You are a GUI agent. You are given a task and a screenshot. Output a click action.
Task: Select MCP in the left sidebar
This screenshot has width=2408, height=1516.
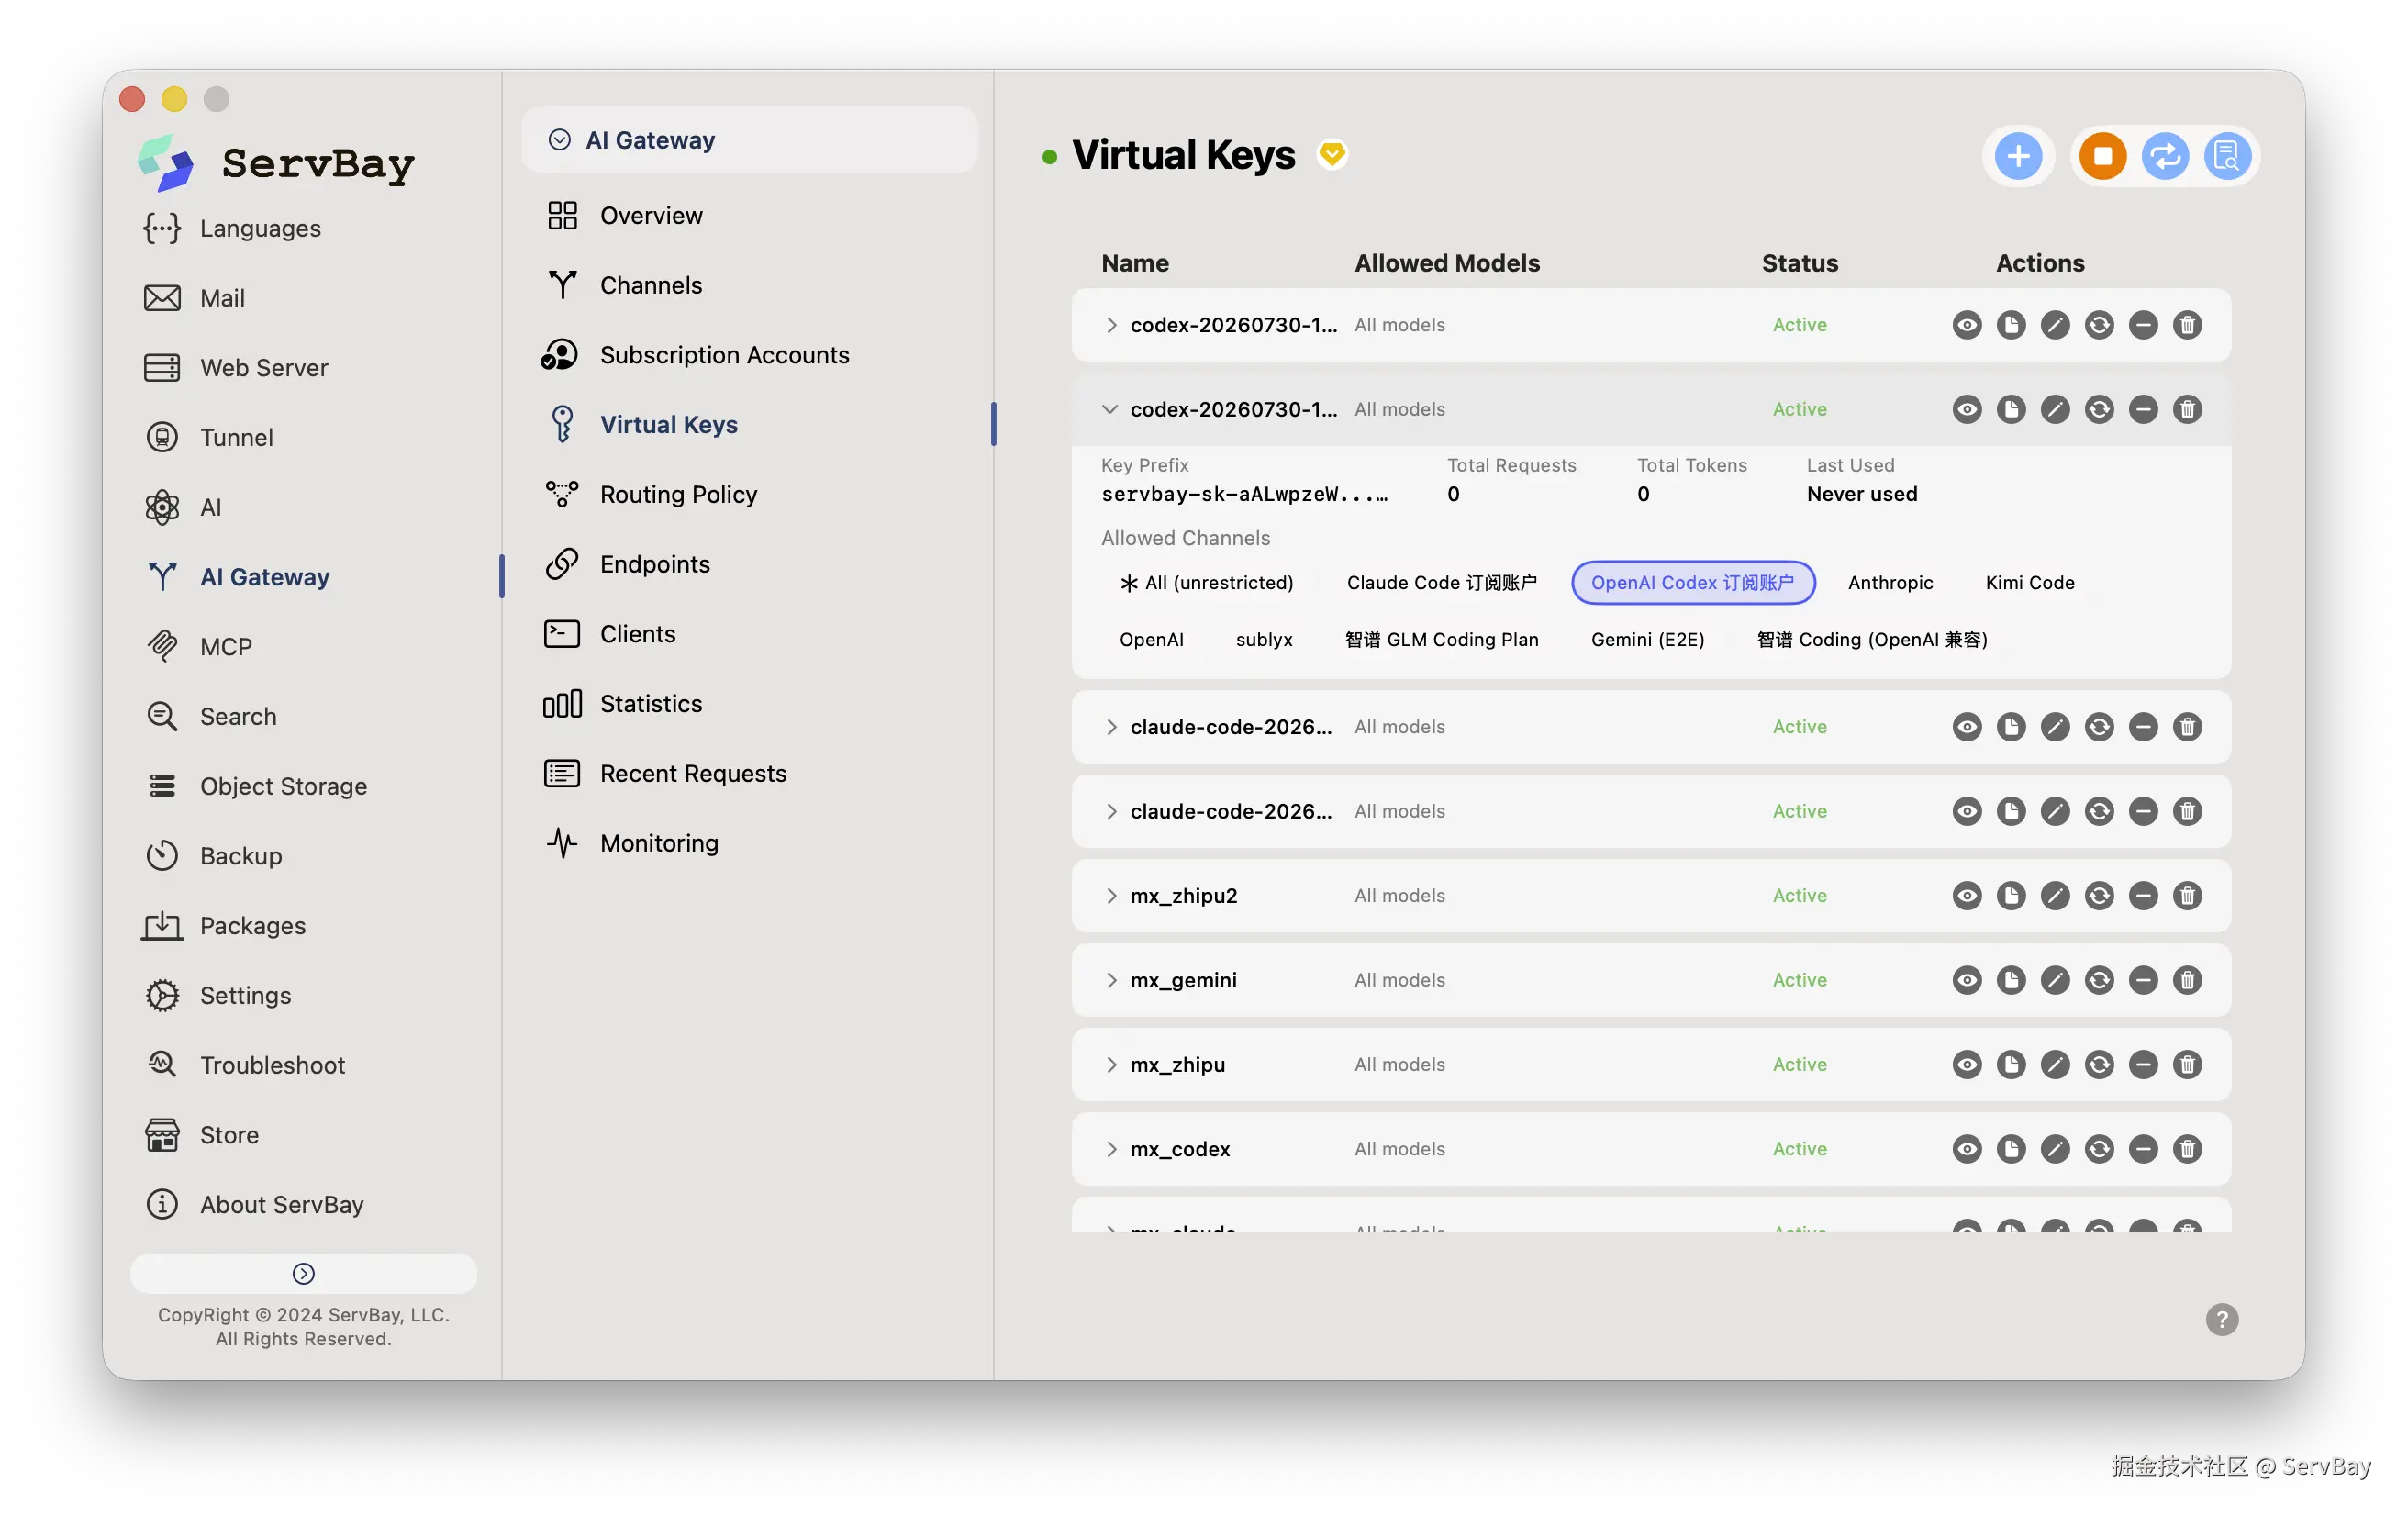(x=225, y=647)
